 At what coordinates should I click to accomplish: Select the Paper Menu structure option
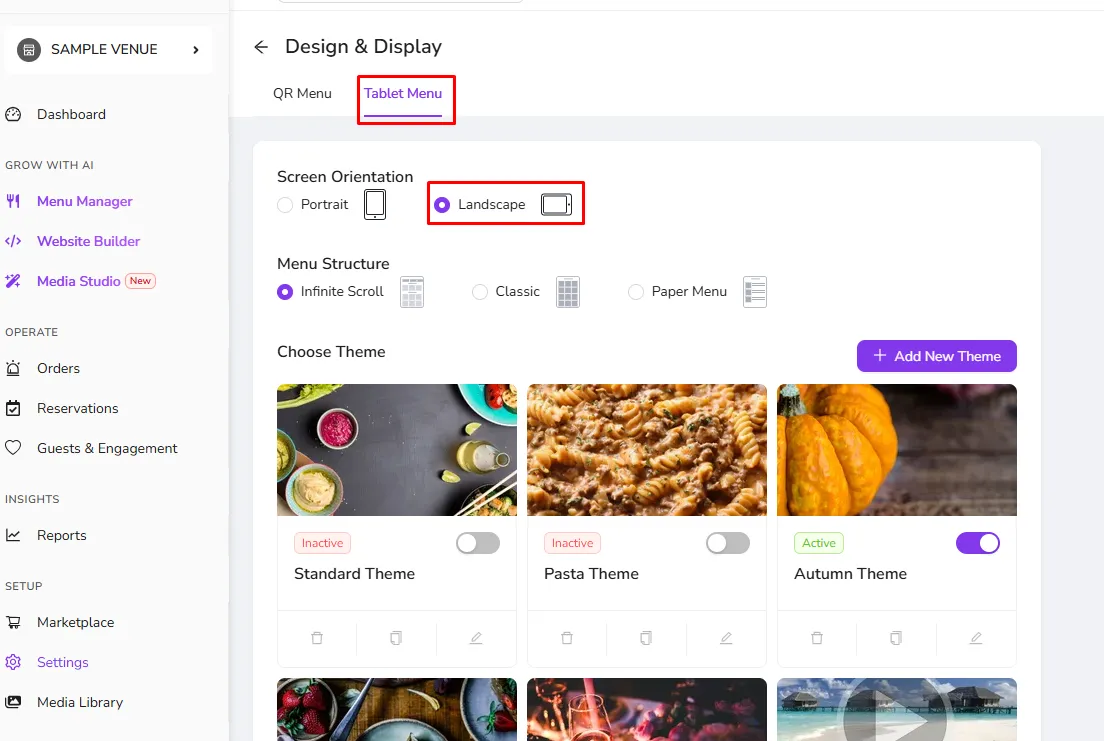tap(636, 292)
